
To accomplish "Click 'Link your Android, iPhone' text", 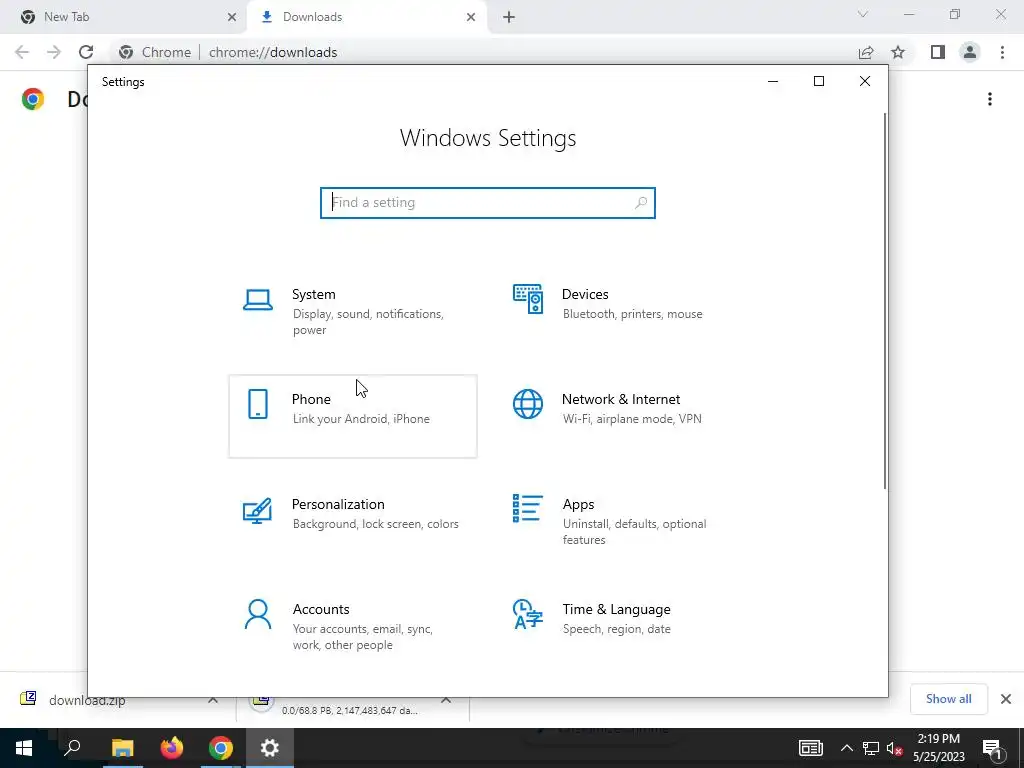I will 361,419.
